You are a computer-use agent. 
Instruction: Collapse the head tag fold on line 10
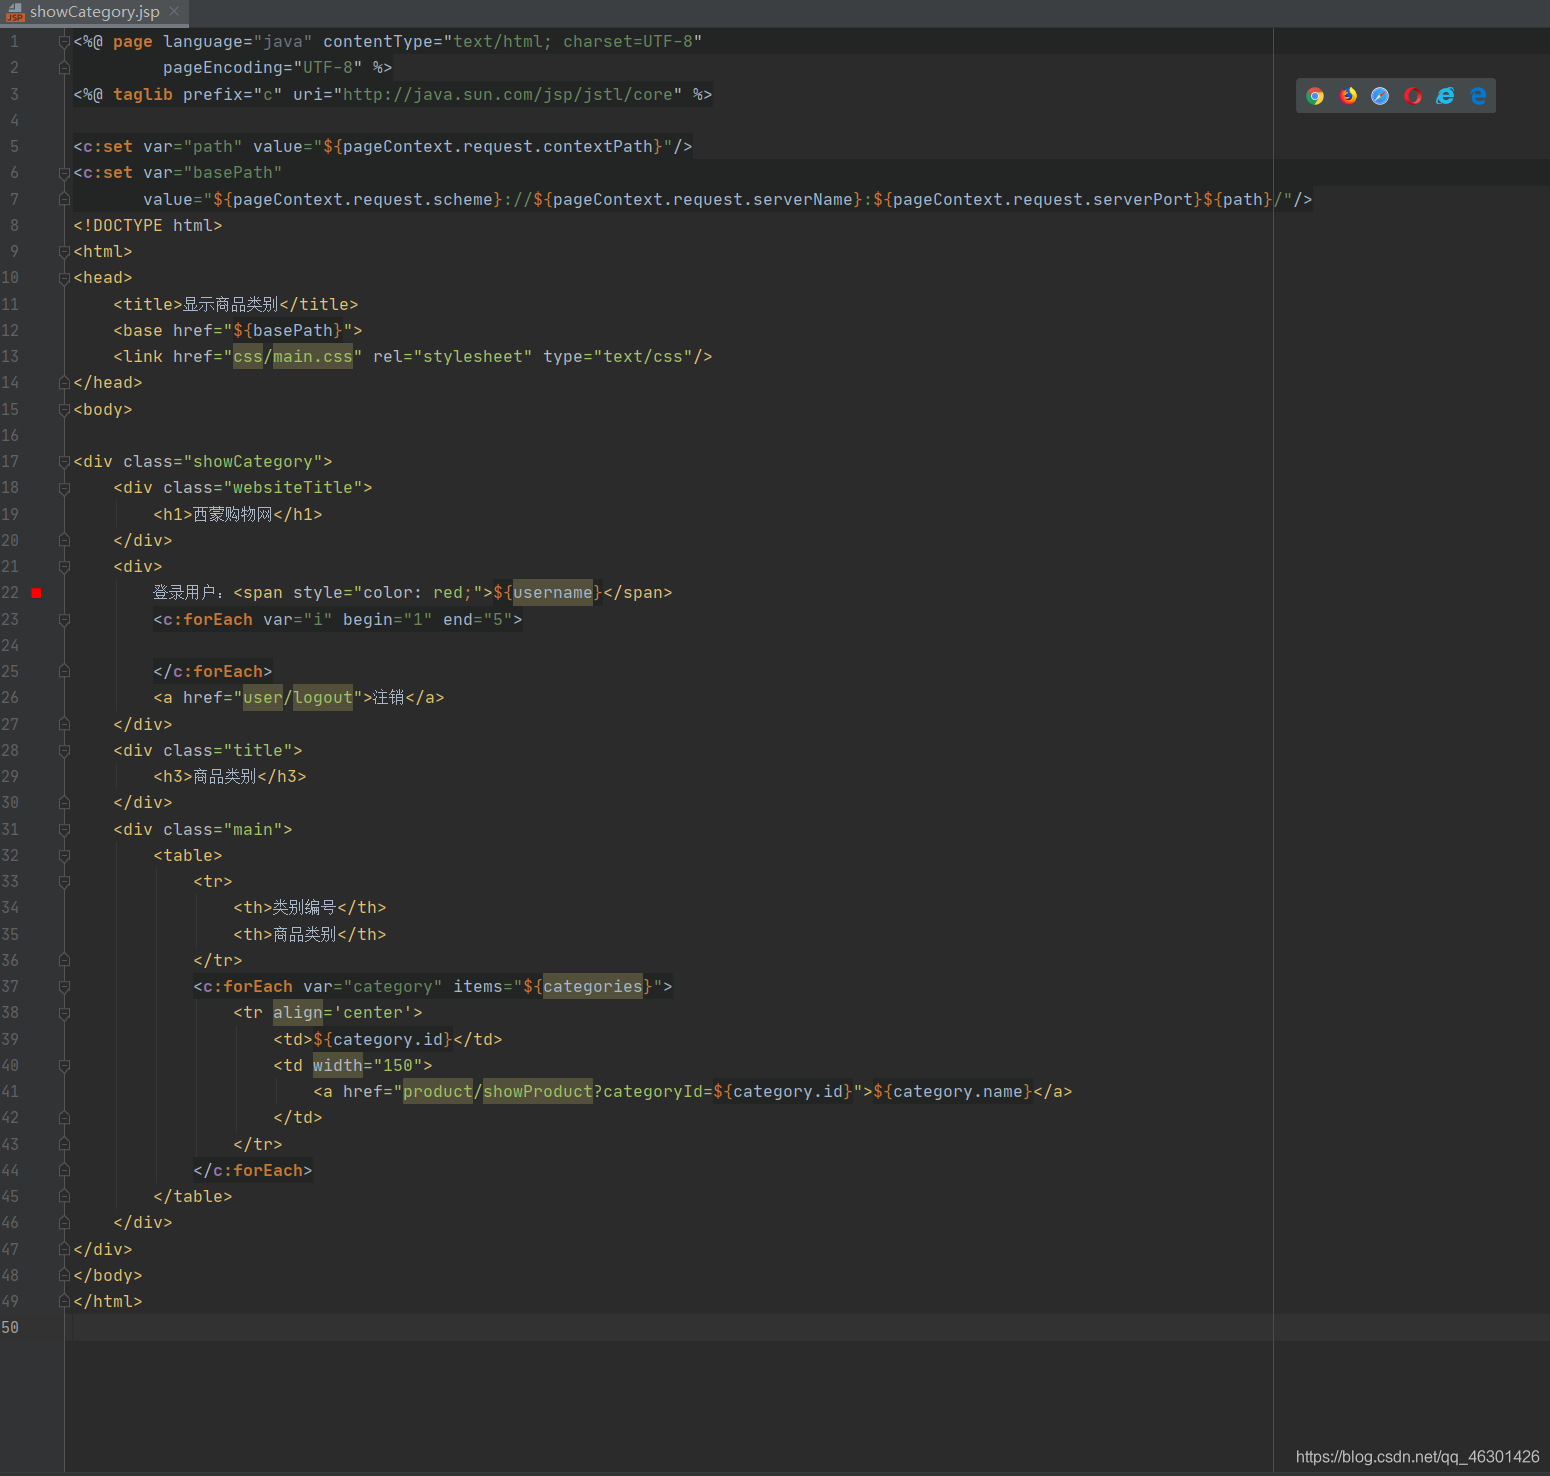click(64, 278)
